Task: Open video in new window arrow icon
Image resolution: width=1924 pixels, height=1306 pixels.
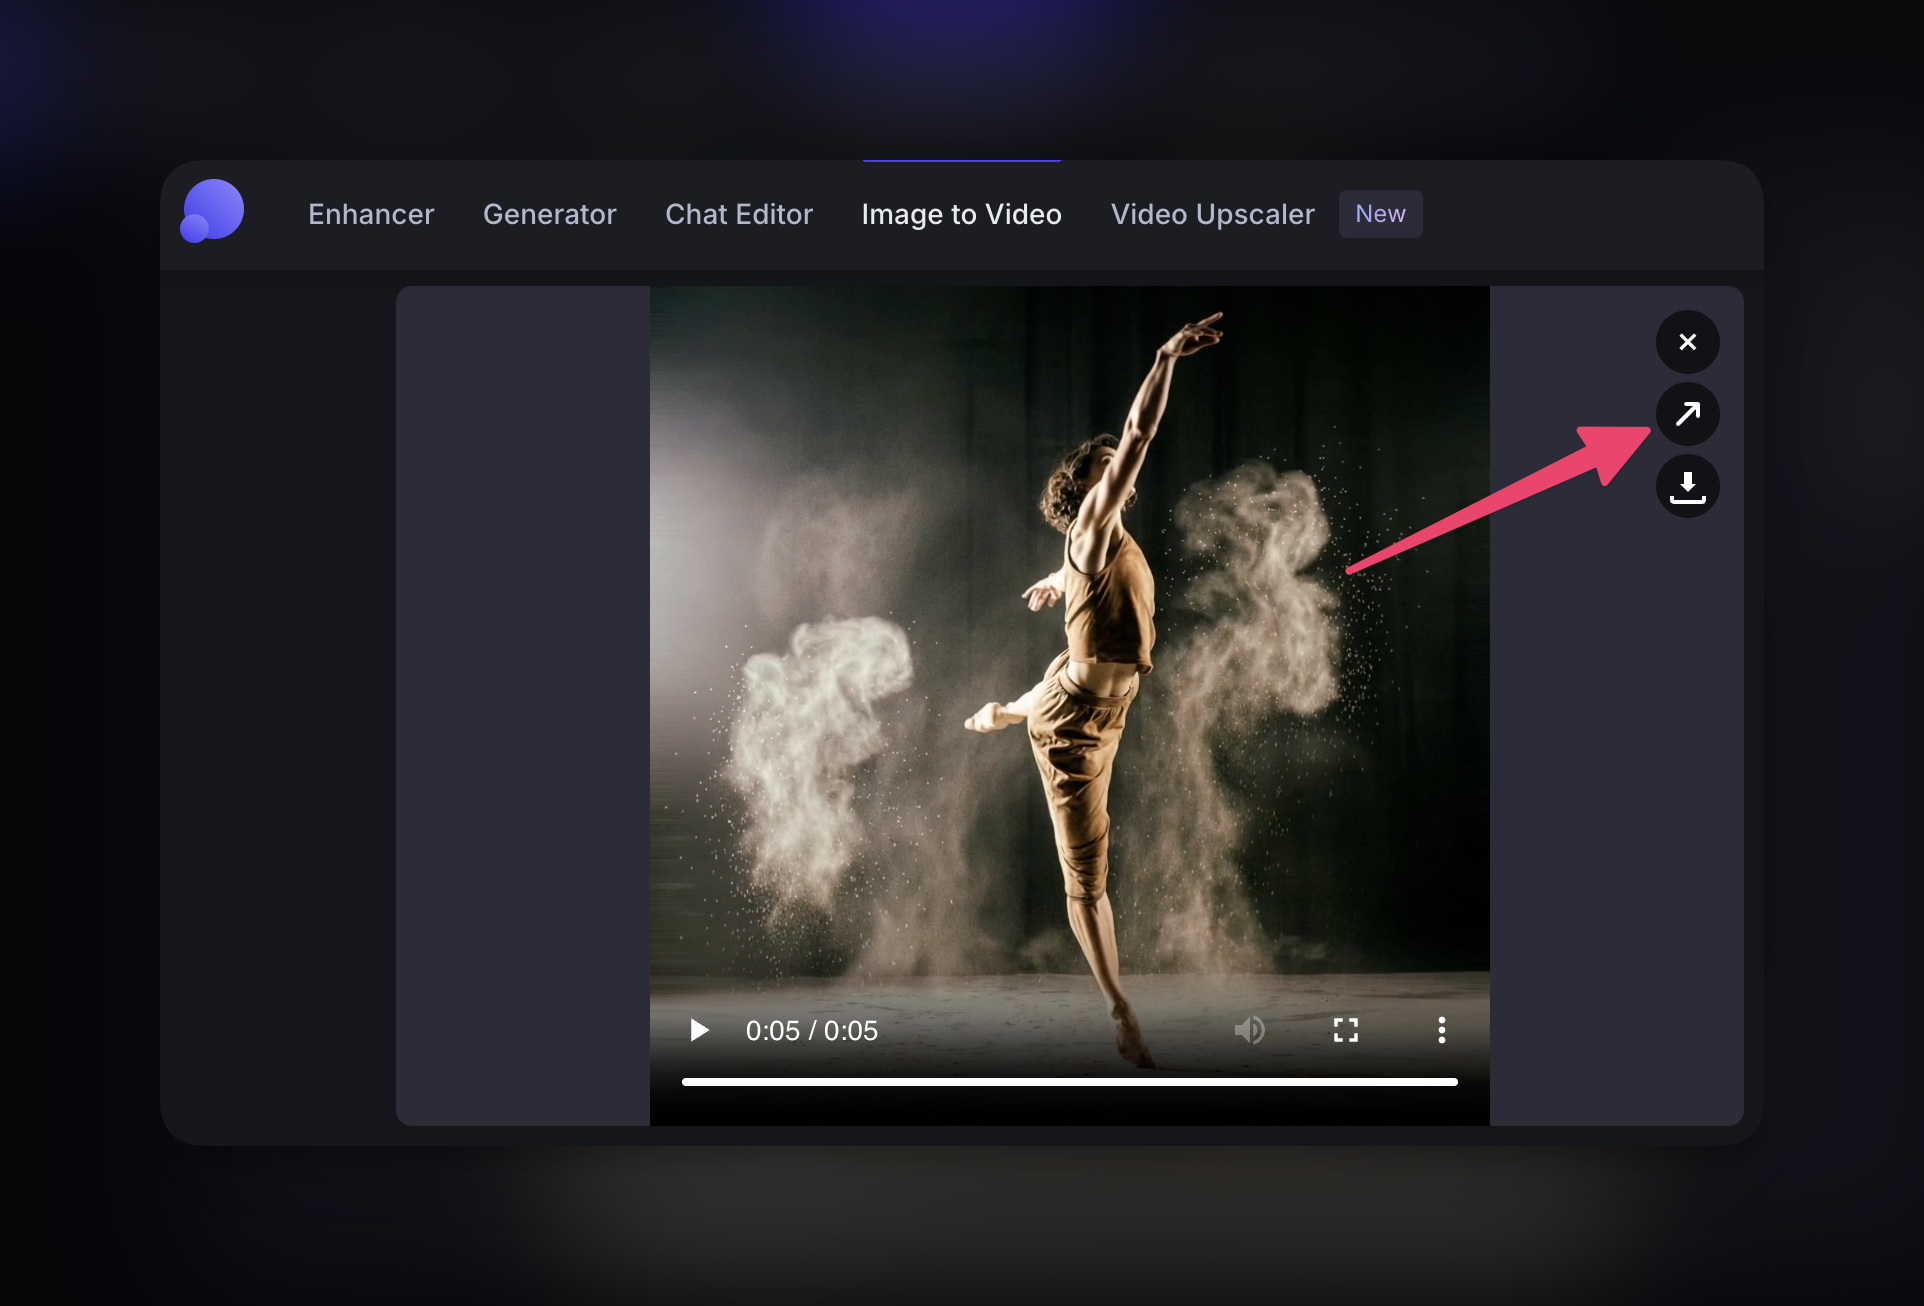Action: pyautogui.click(x=1687, y=414)
